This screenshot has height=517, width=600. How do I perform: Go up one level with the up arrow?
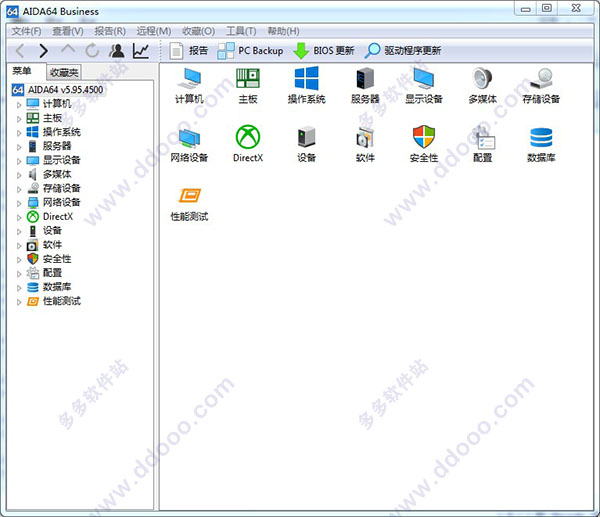pyautogui.click(x=68, y=50)
